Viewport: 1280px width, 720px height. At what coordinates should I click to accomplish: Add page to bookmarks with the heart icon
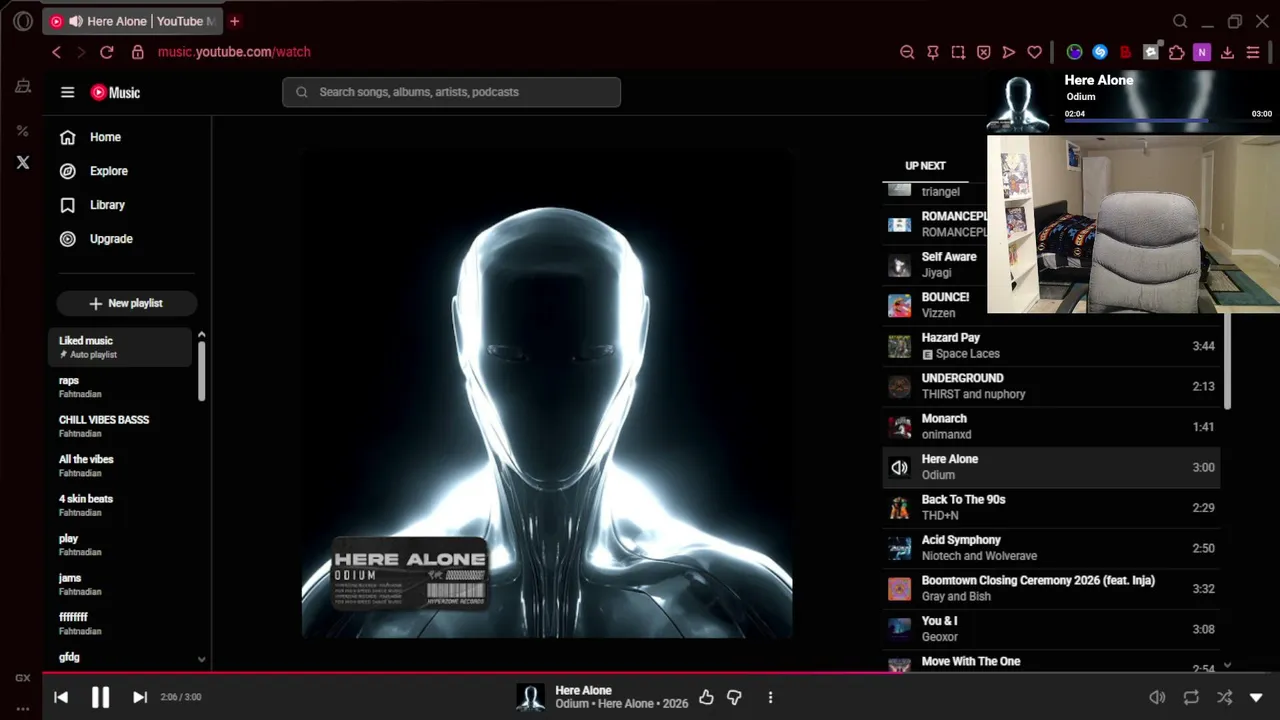(x=1035, y=52)
